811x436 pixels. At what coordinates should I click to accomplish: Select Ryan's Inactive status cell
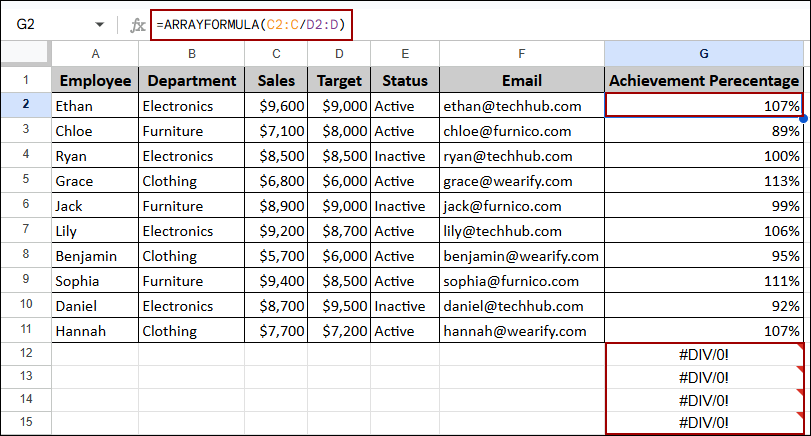404,156
